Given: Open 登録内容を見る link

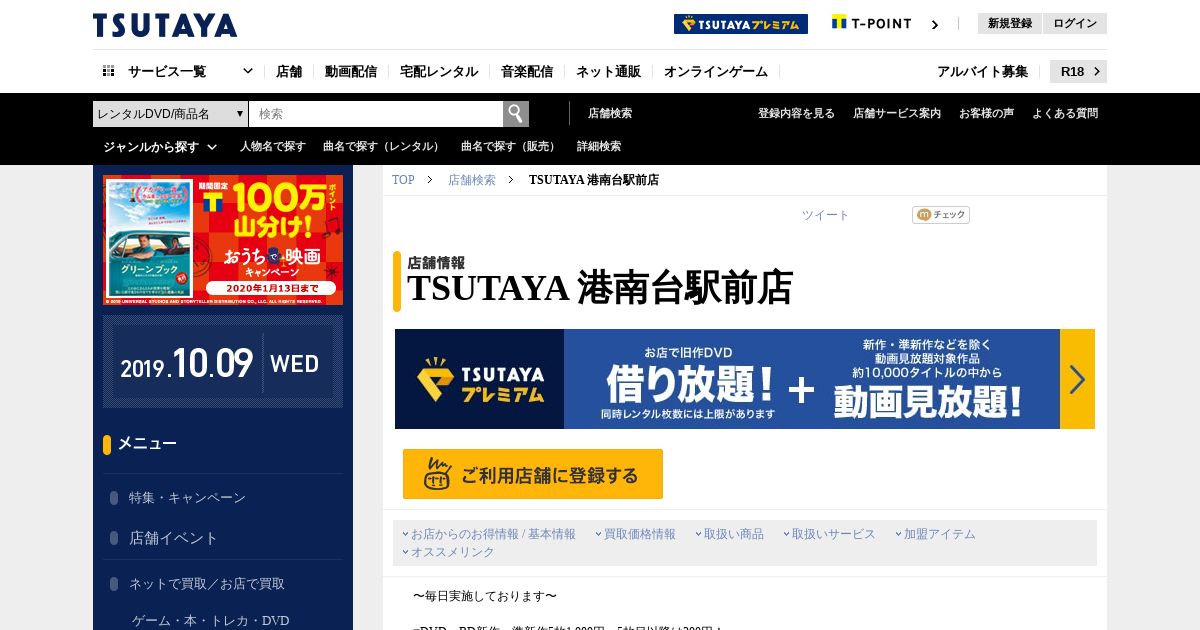Looking at the screenshot, I should pyautogui.click(x=796, y=114).
